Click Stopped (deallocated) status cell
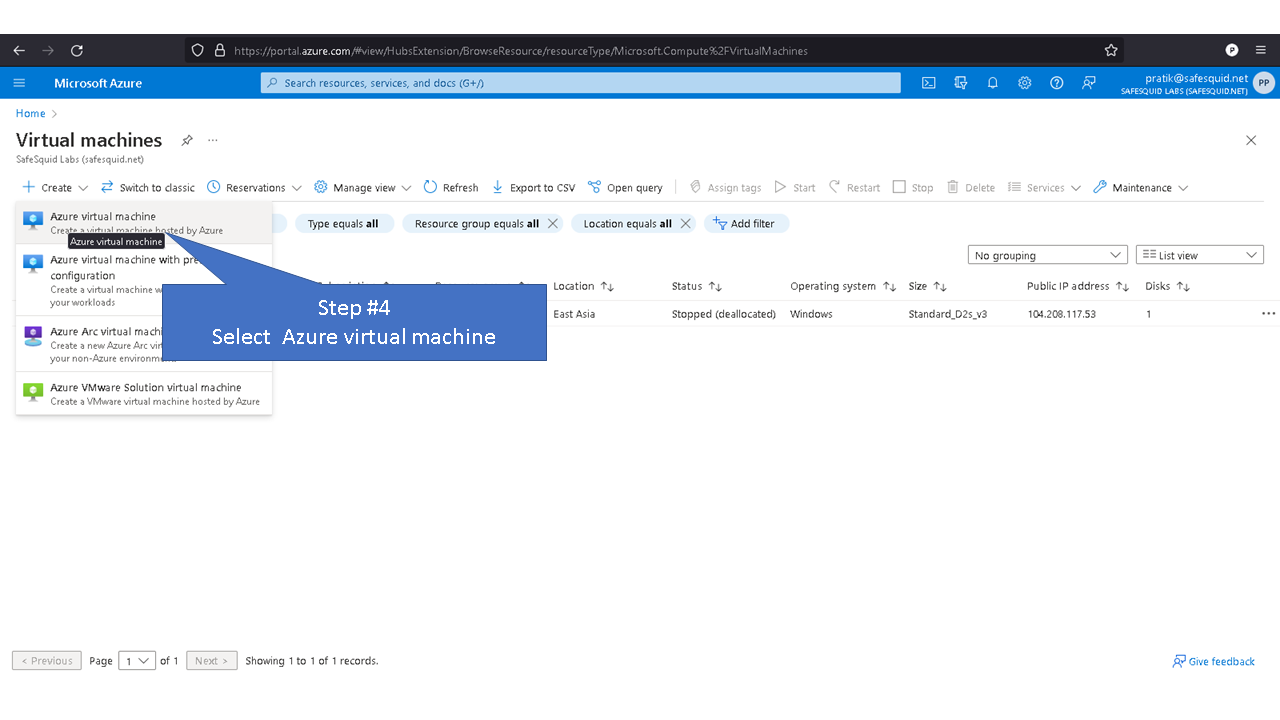Viewport: 1280px width, 720px height. 724,314
